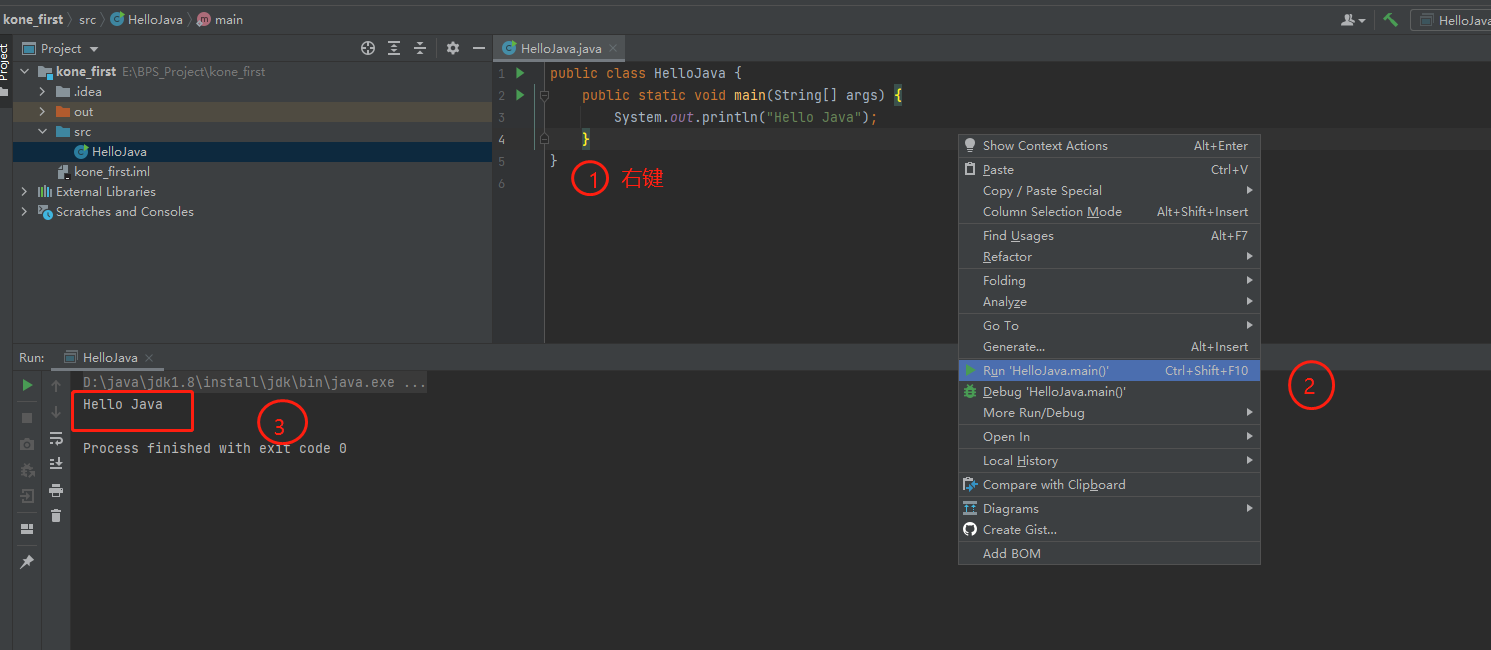Expand the out folder
The width and height of the screenshot is (1491, 650).
[43, 112]
